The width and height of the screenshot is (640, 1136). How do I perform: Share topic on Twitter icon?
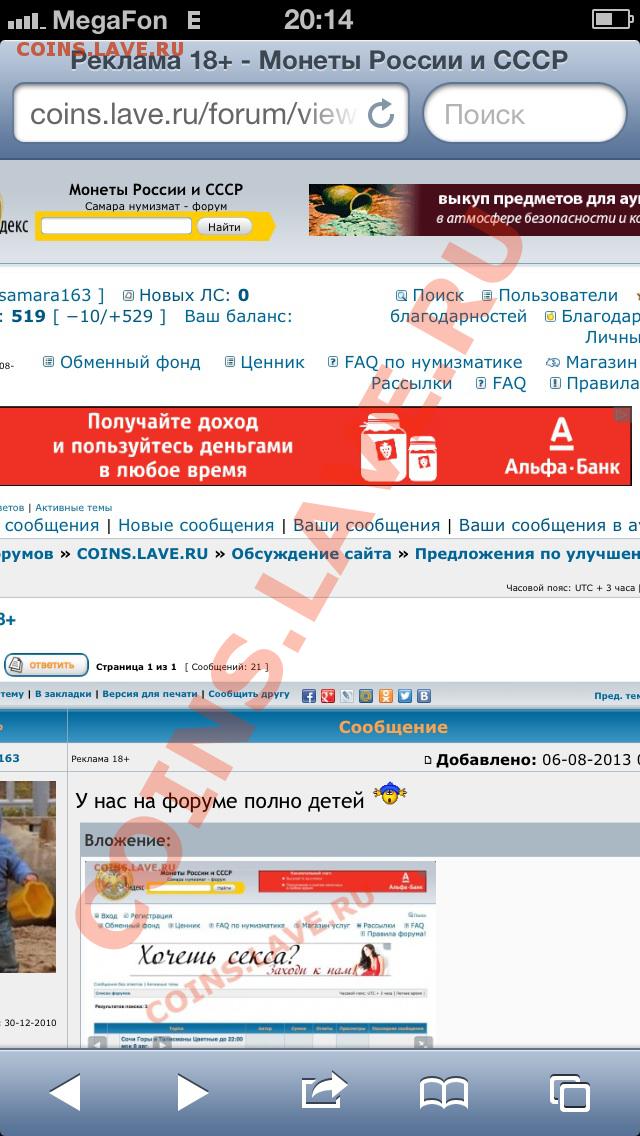pos(404,696)
